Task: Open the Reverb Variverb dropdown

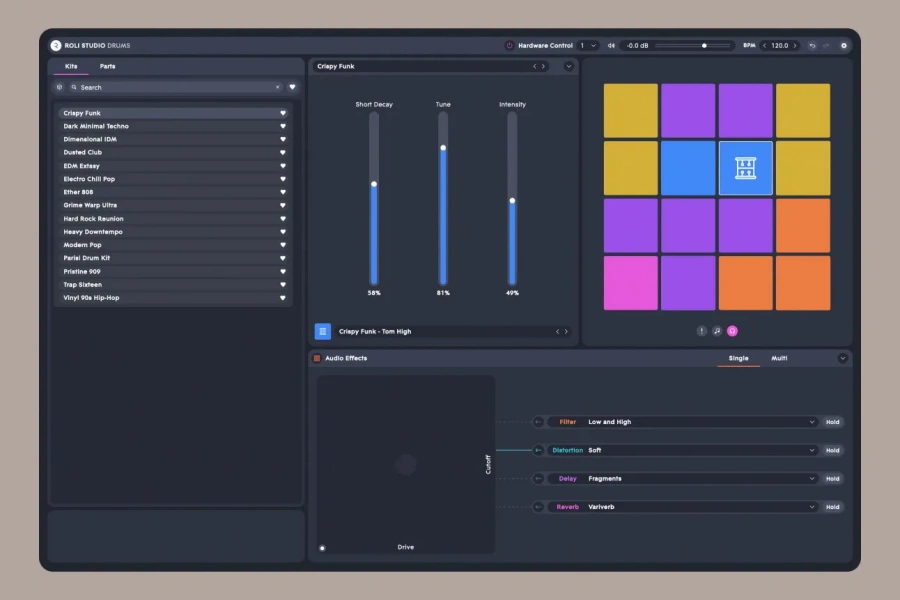Action: [x=683, y=507]
